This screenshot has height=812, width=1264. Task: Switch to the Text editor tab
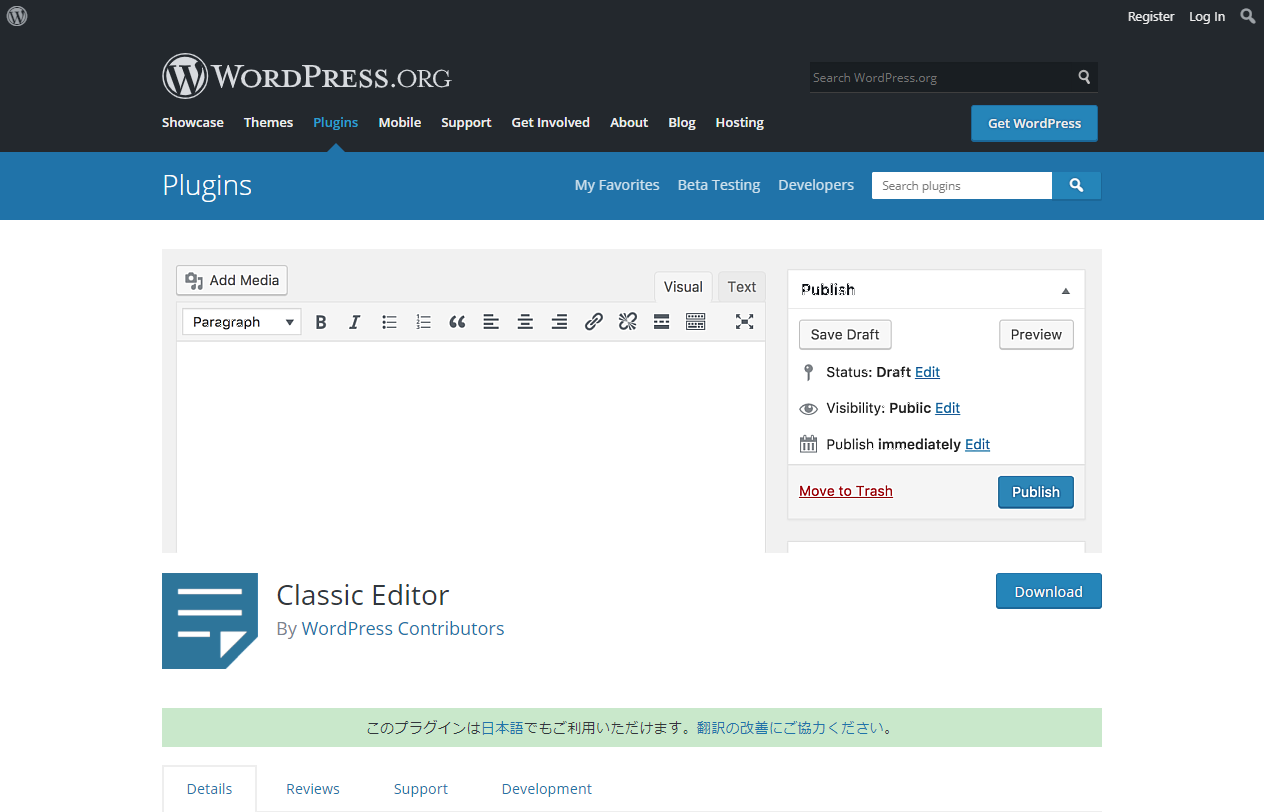[742, 287]
